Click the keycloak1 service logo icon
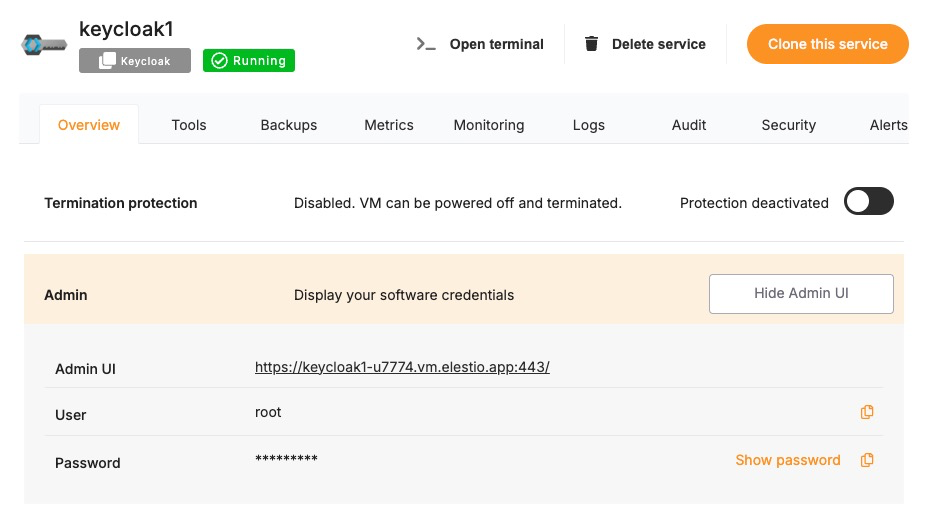Viewport: 925px width, 515px height. [x=43, y=45]
